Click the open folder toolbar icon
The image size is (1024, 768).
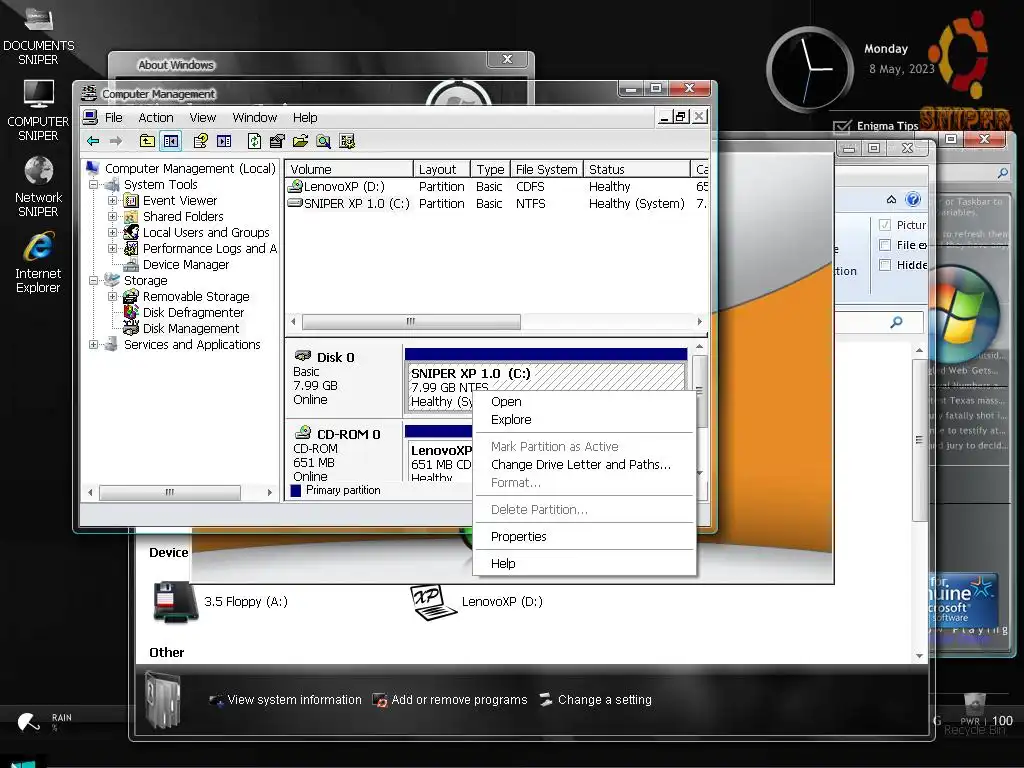[300, 141]
